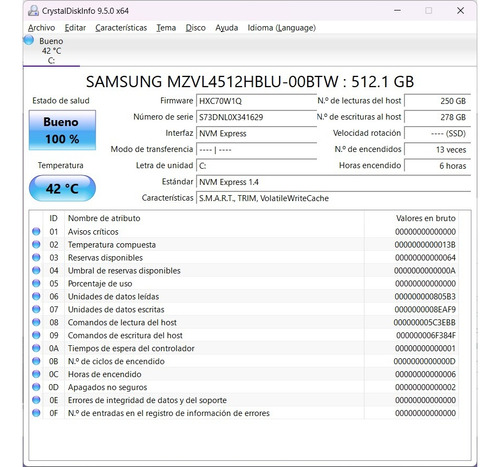Click raw value 000000005C3EBB

(x=424, y=323)
